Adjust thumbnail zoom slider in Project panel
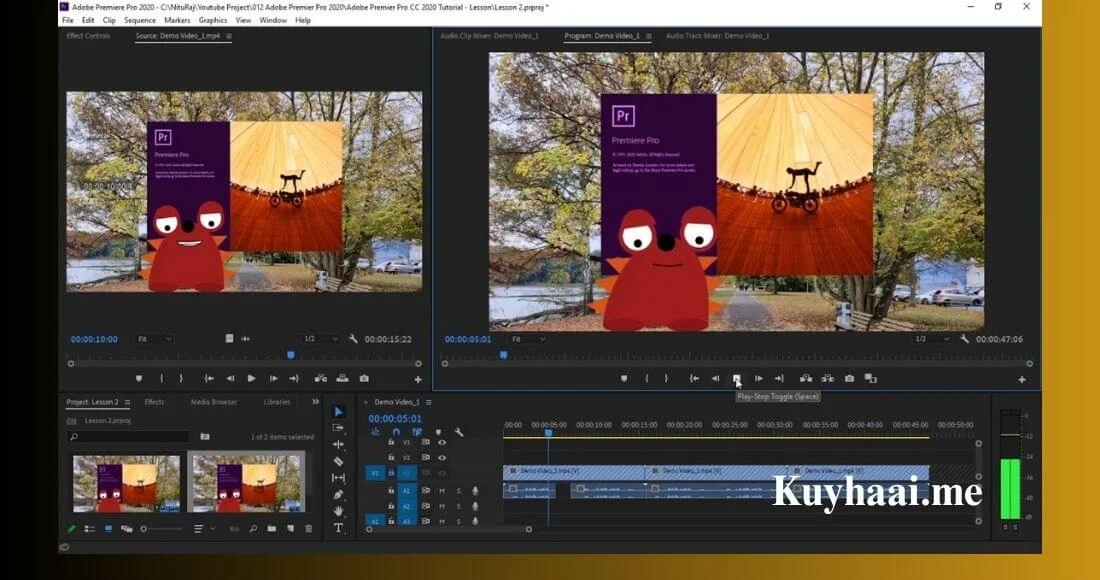1100x580 pixels. point(161,529)
